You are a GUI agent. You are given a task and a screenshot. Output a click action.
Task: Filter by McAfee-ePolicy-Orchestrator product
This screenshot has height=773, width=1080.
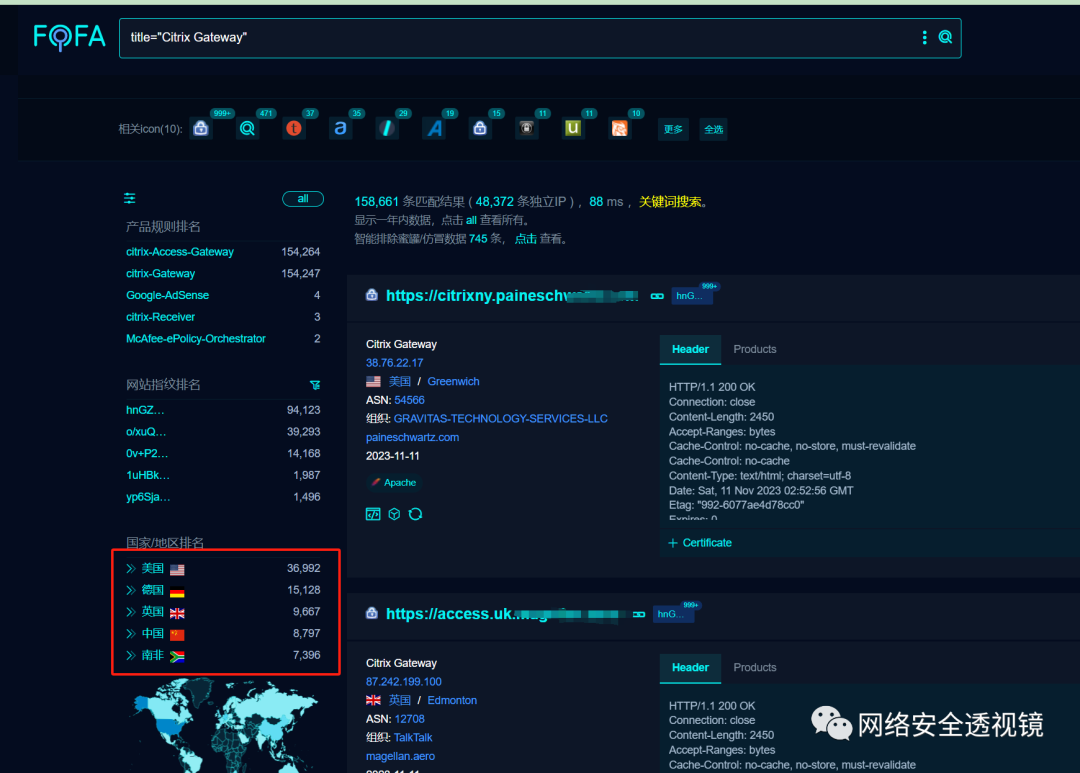196,339
